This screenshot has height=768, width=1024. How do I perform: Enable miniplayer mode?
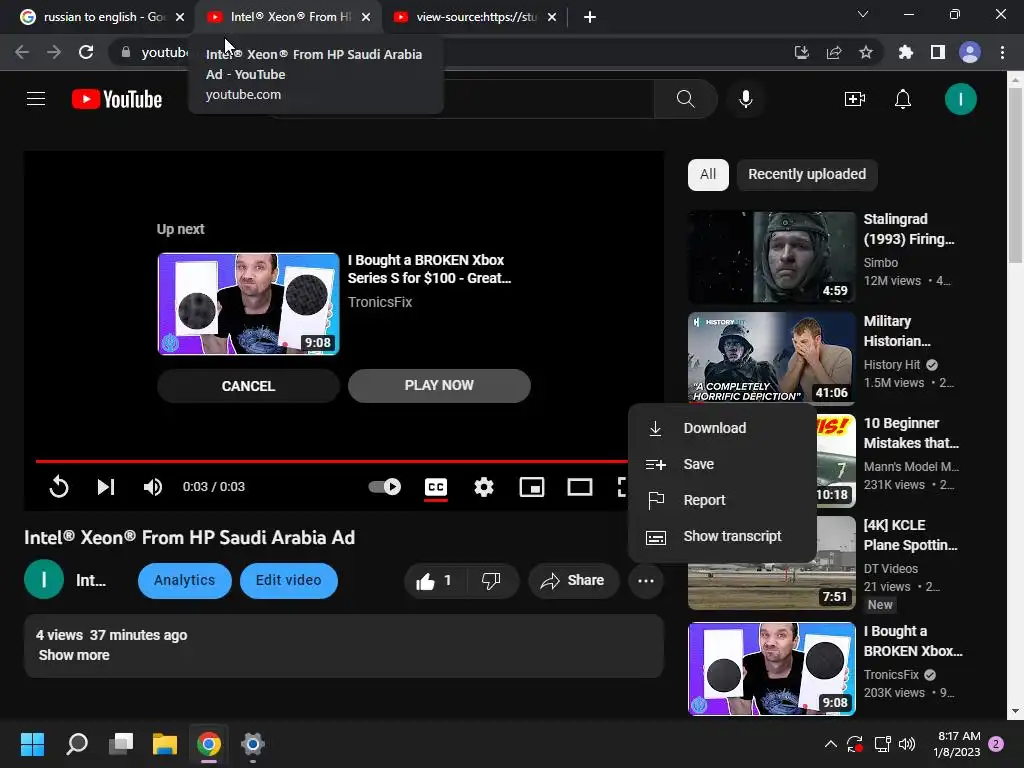point(532,487)
